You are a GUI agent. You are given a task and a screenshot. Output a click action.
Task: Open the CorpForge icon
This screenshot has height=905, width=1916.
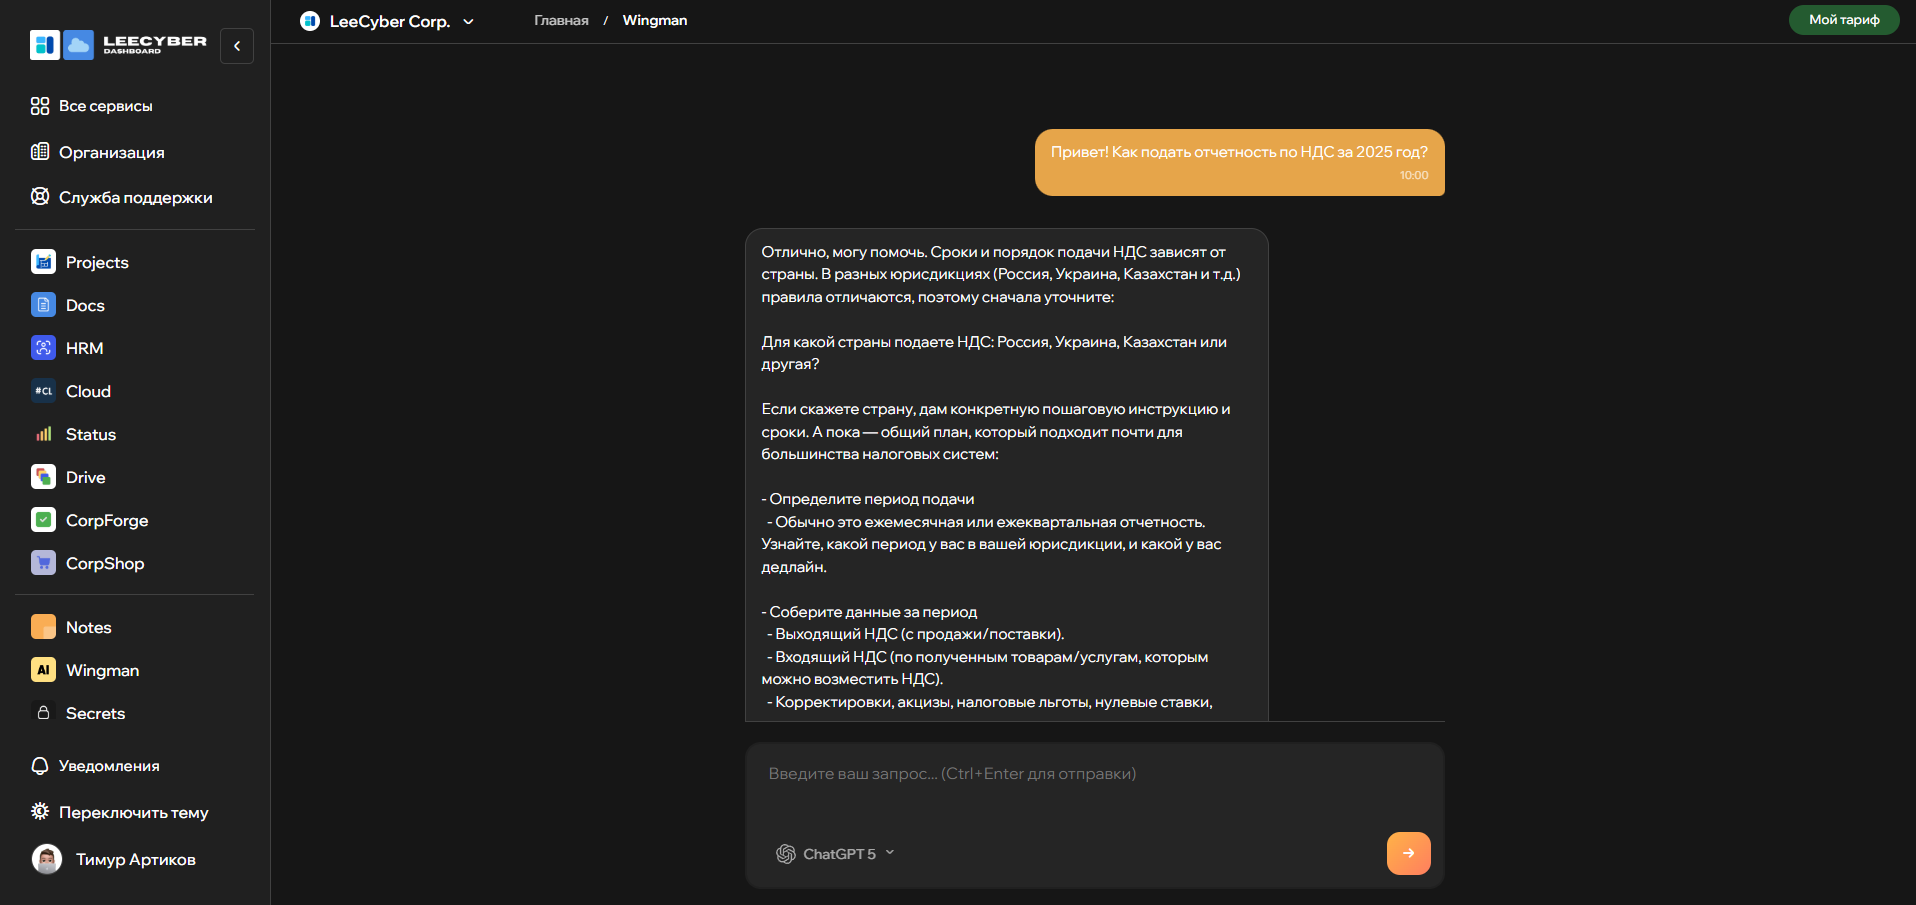(x=43, y=520)
